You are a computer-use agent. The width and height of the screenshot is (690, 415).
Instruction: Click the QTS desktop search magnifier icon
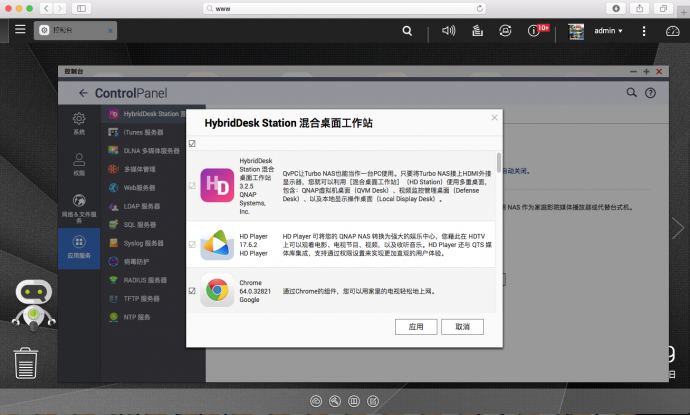point(407,31)
